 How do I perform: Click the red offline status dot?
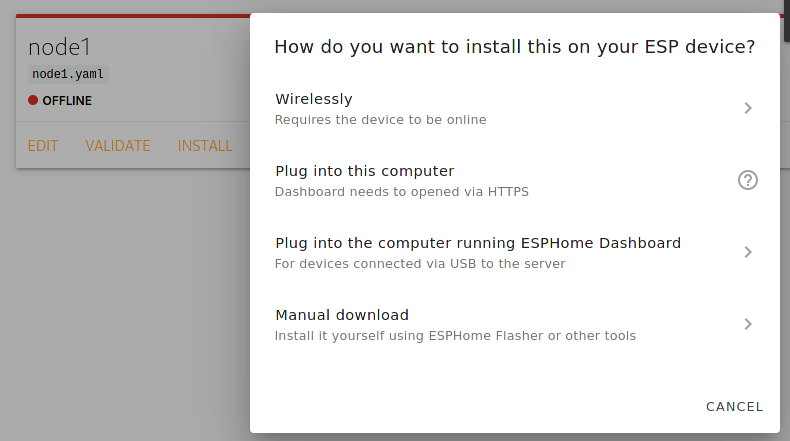pyautogui.click(x=33, y=100)
